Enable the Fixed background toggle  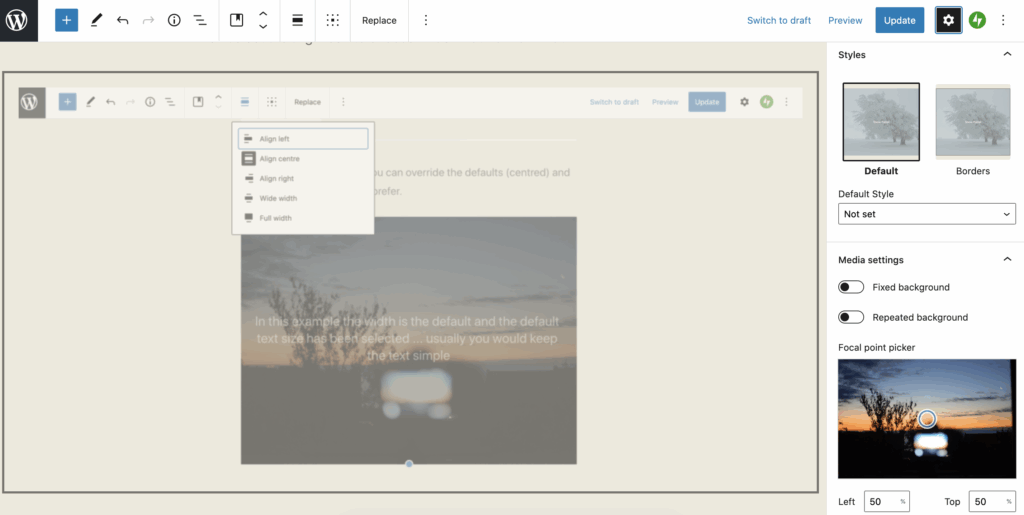coord(851,287)
